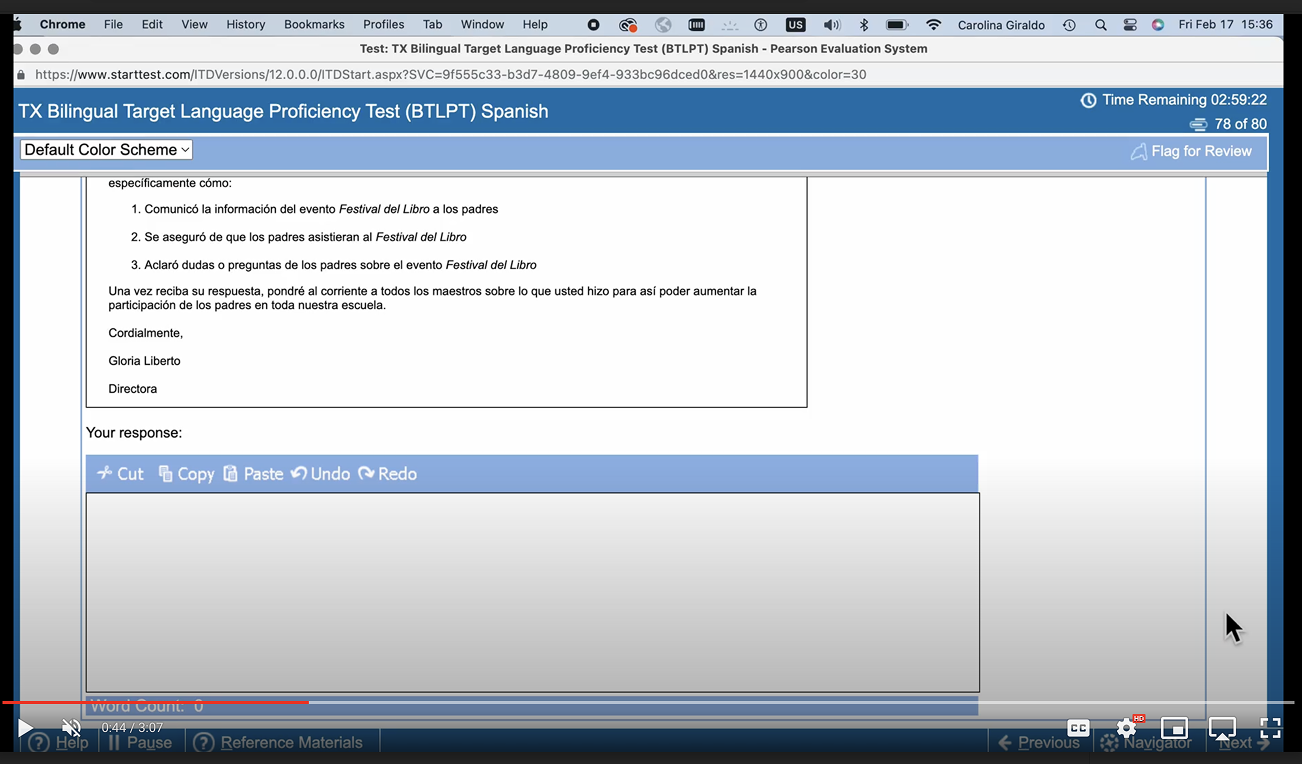Go to the Previous question
This screenshot has width=1302, height=764.
pyautogui.click(x=1039, y=742)
